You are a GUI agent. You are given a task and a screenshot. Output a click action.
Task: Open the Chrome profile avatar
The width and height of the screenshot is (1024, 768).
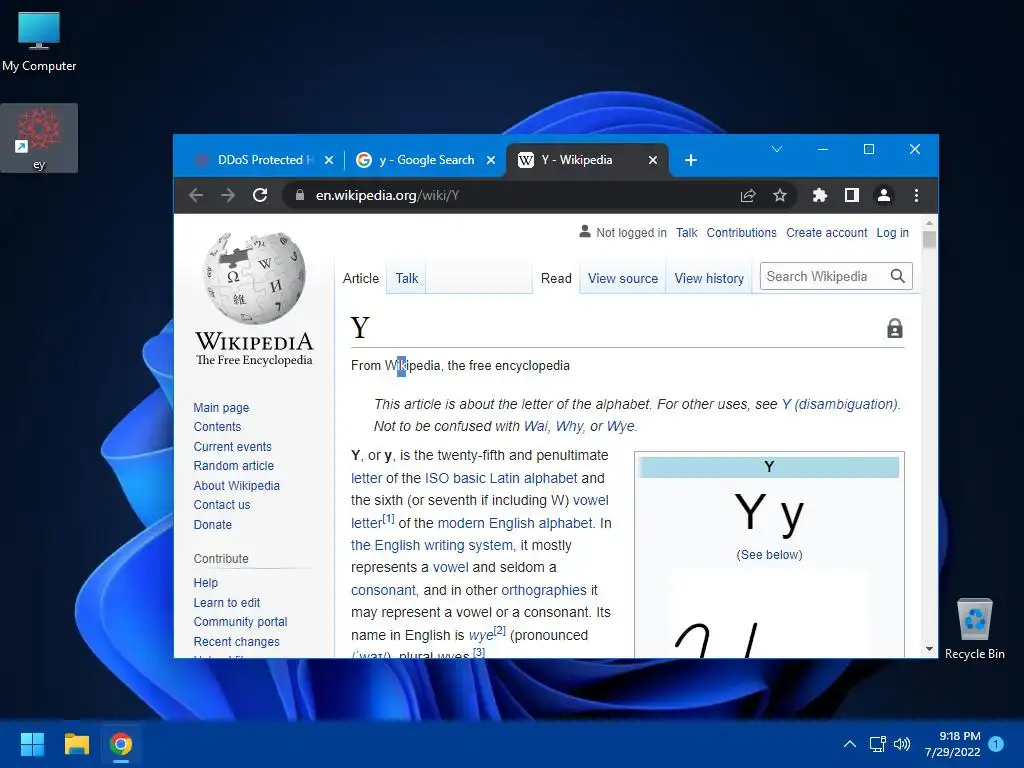pyautogui.click(x=884, y=195)
